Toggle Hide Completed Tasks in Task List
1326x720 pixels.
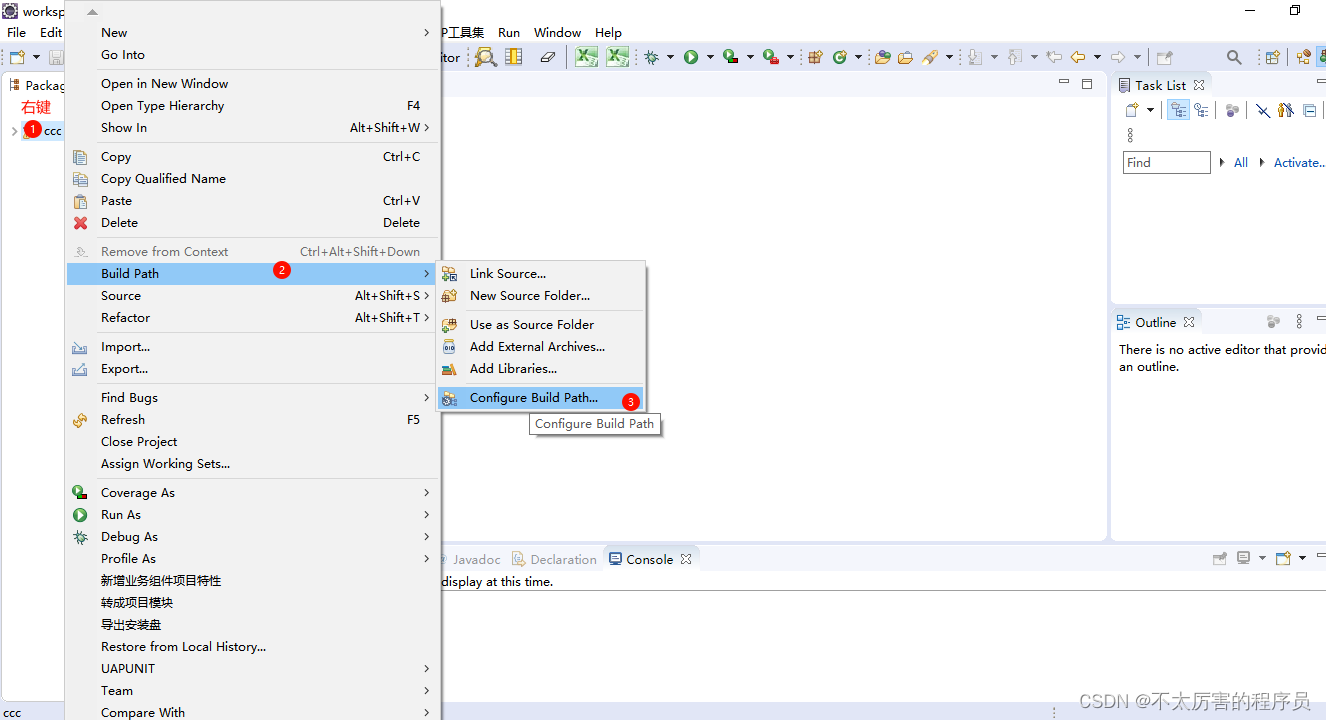tap(1263, 110)
